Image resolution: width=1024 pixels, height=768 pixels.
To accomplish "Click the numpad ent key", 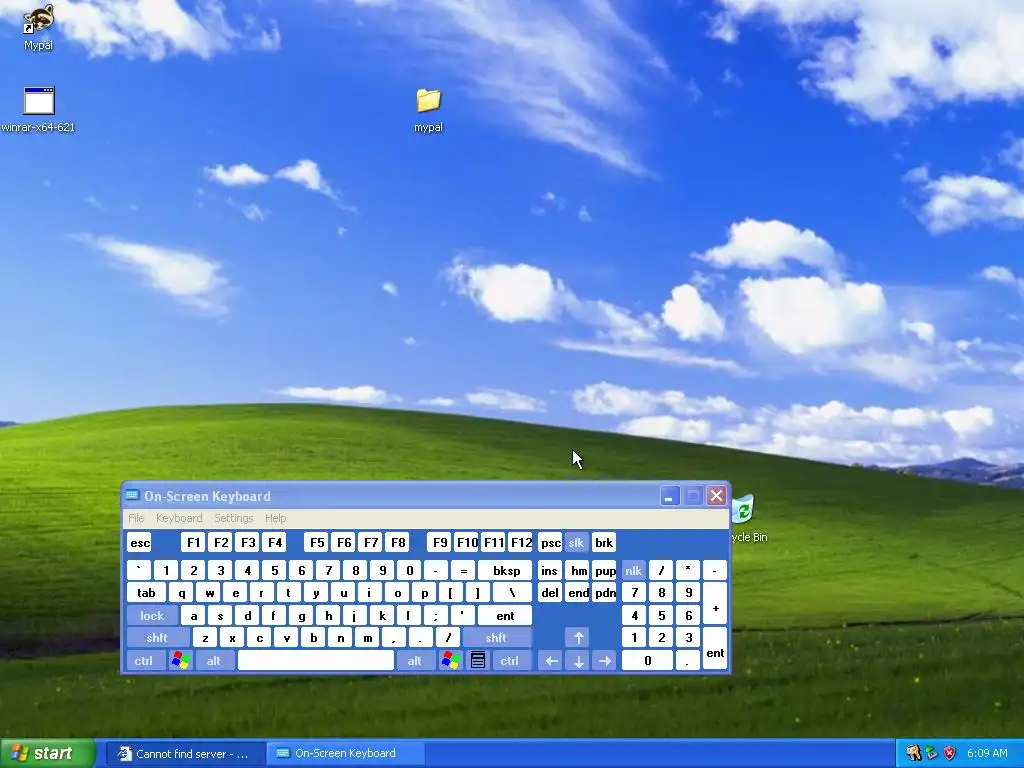I will pos(715,649).
